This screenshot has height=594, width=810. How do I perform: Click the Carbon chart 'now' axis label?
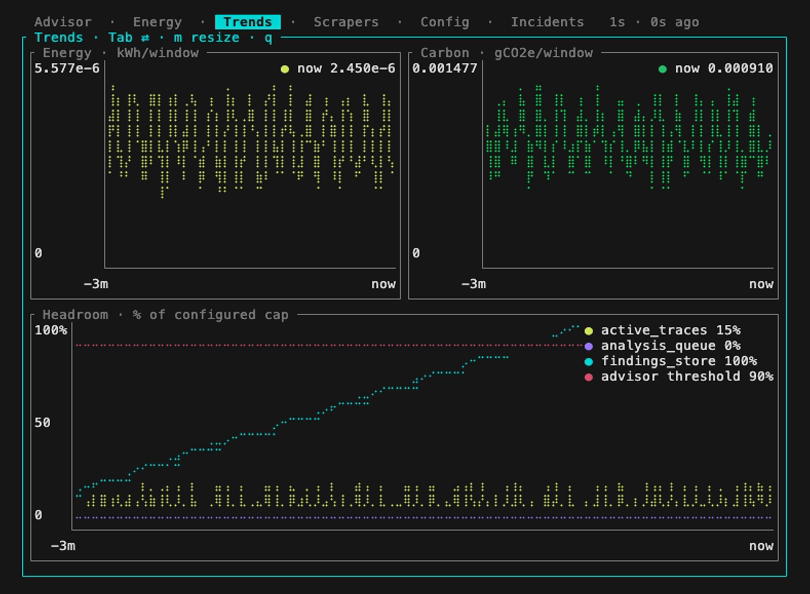(761, 284)
